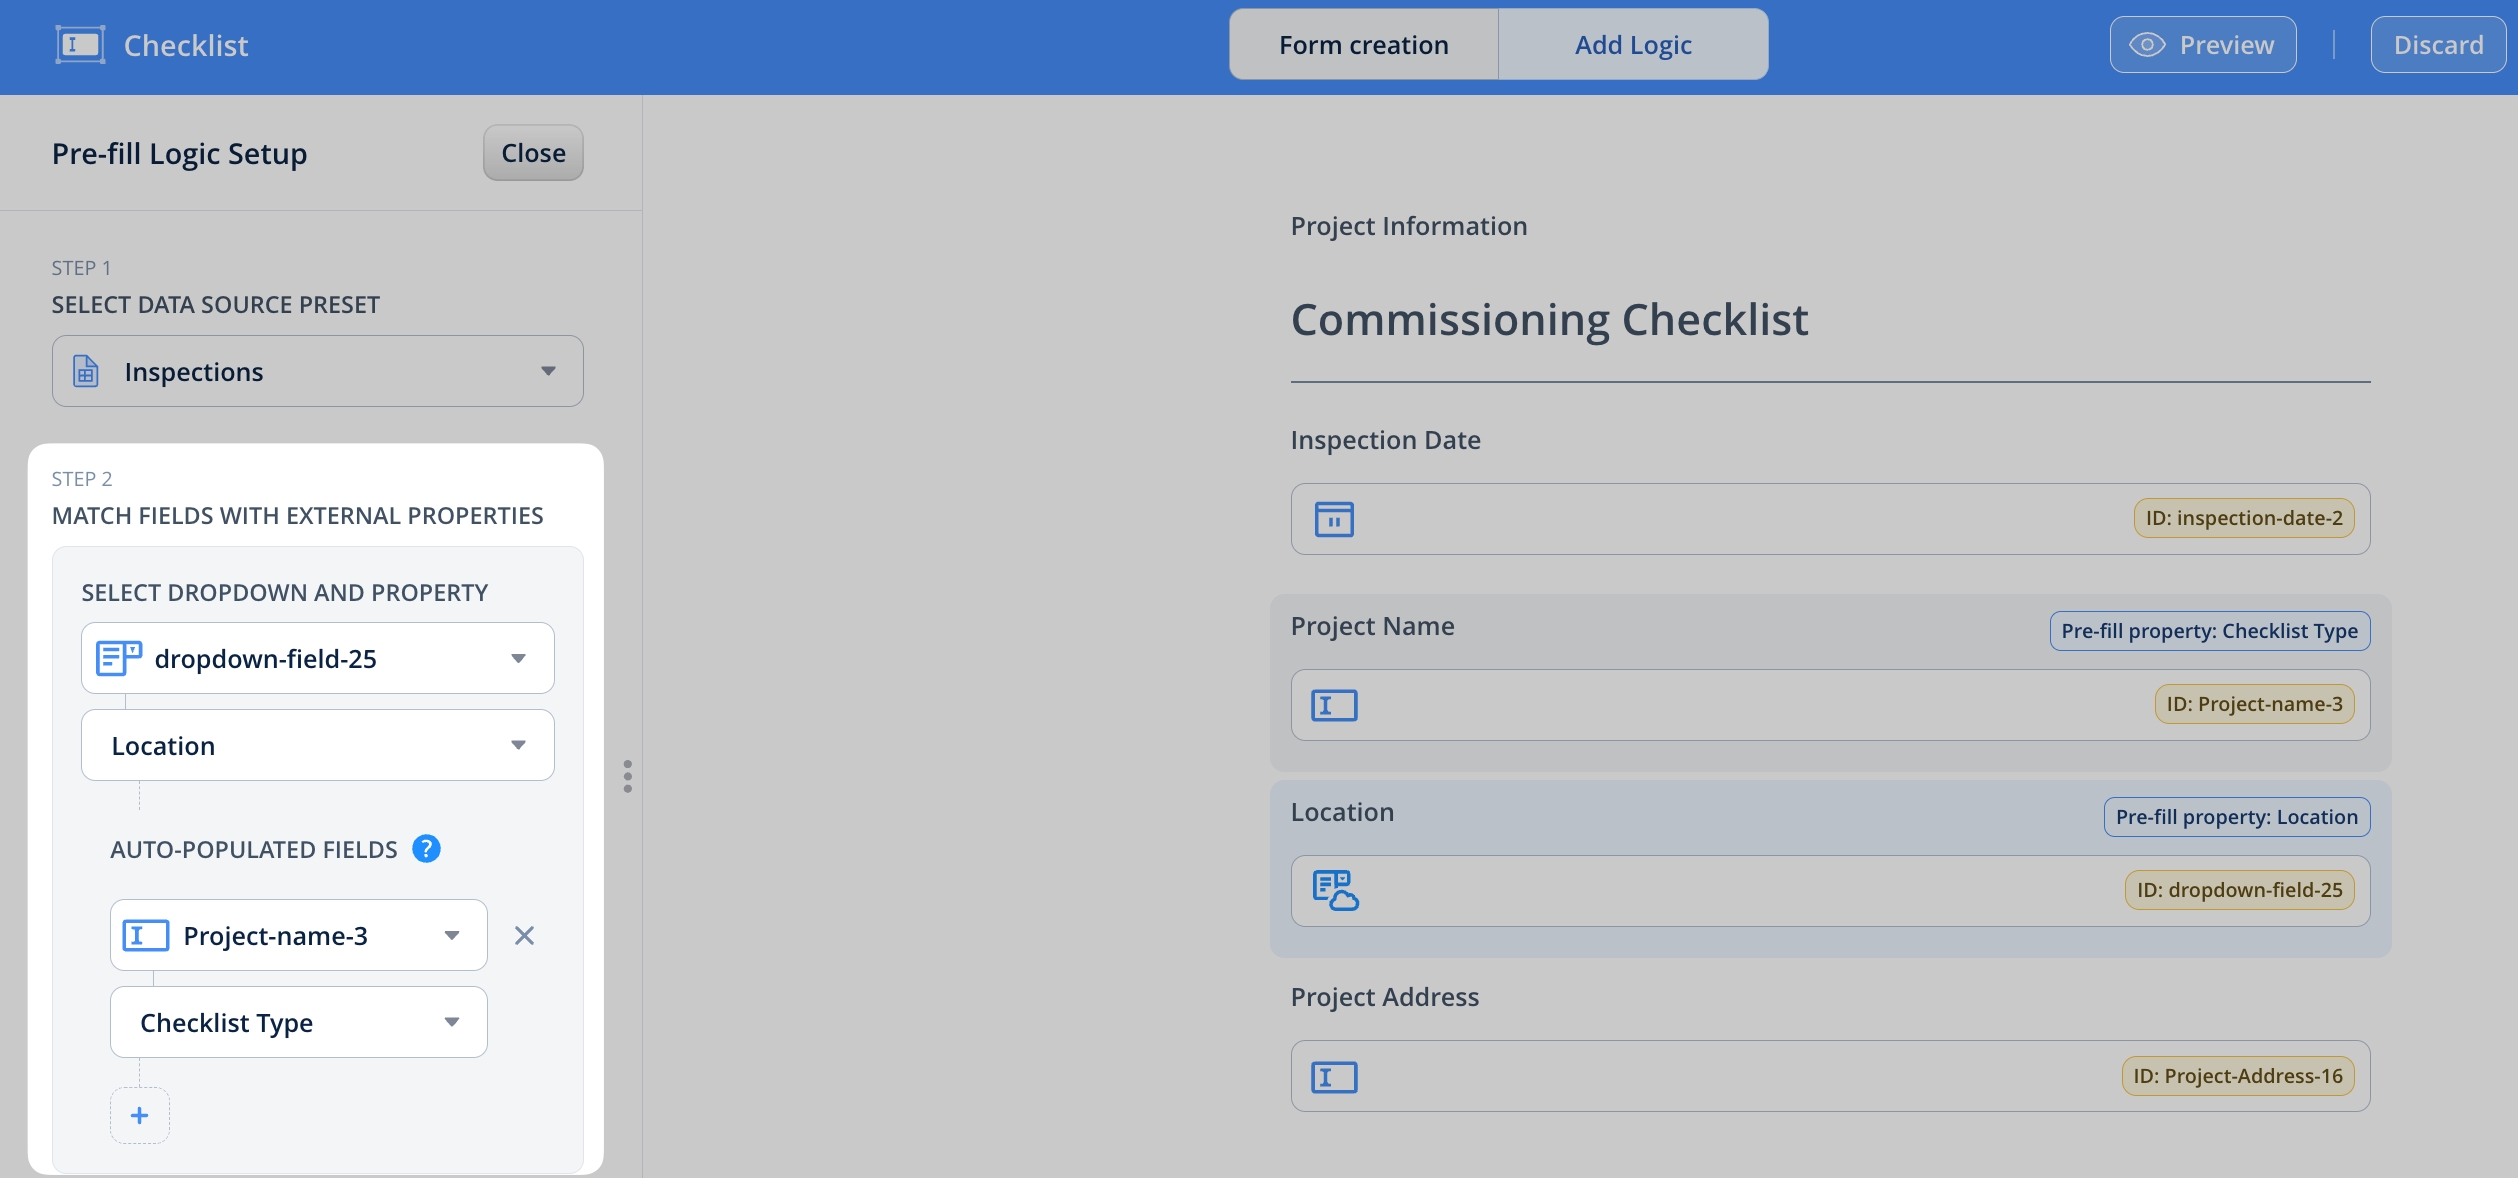This screenshot has width=2518, height=1178.
Task: Close the Pre-fill Logic Setup panel
Action: [x=533, y=153]
